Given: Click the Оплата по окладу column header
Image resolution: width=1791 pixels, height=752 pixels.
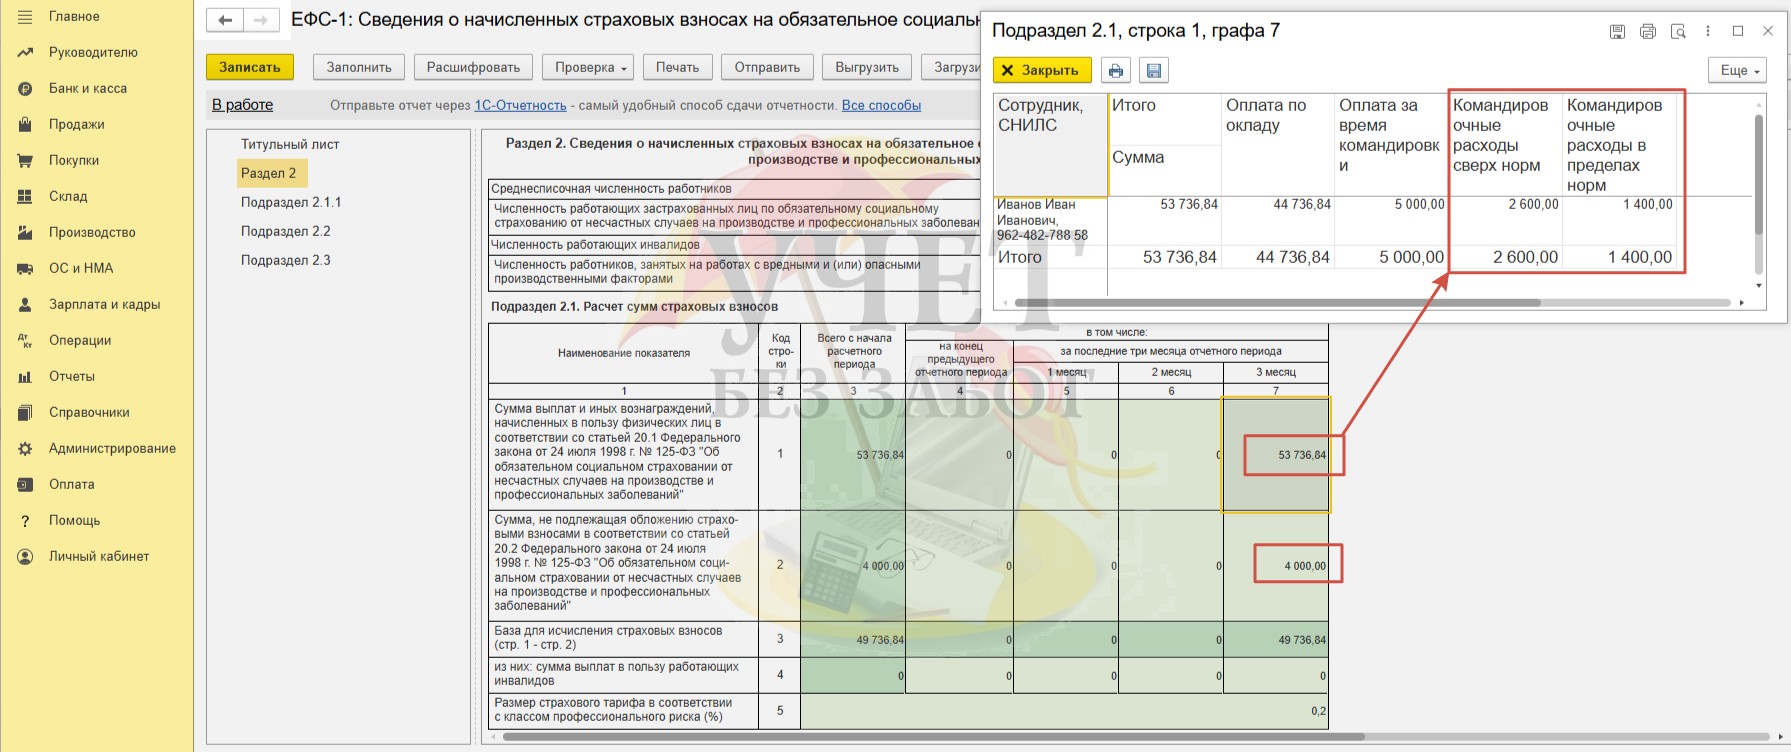Looking at the screenshot, I should click(x=1277, y=145).
